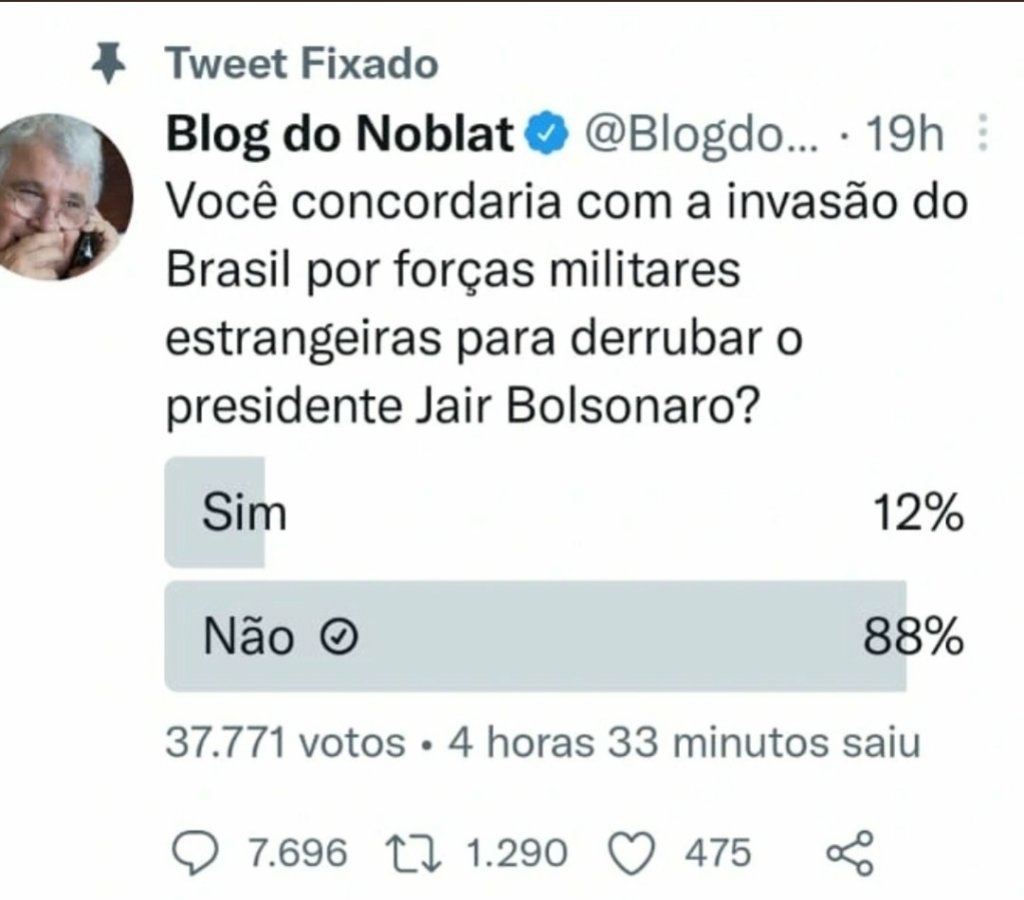Click the 37.771 votos count
Image resolution: width=1024 pixels, height=900 pixels.
285,743
